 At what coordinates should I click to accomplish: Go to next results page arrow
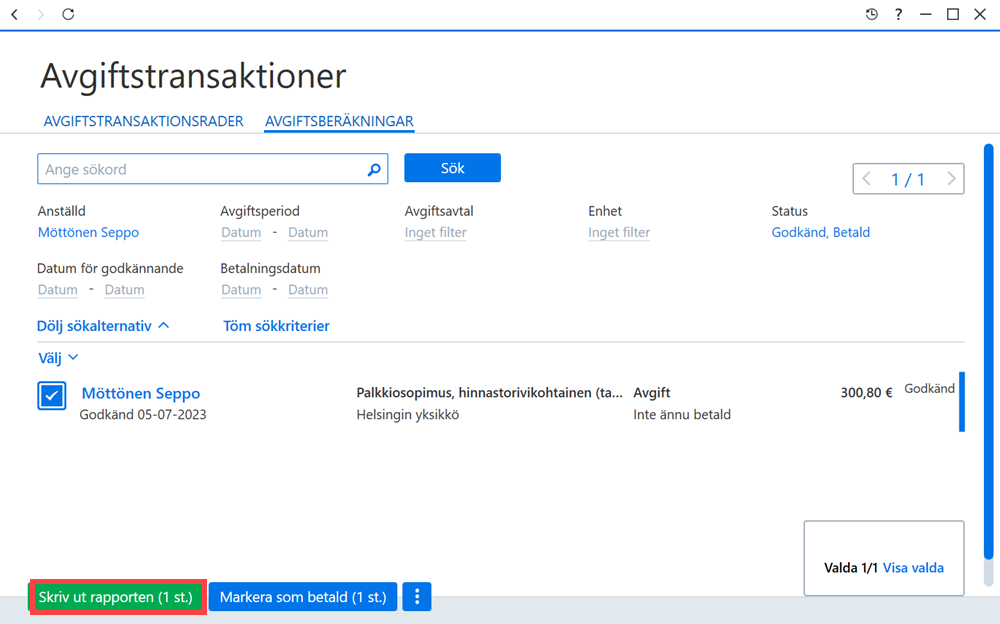click(x=951, y=179)
